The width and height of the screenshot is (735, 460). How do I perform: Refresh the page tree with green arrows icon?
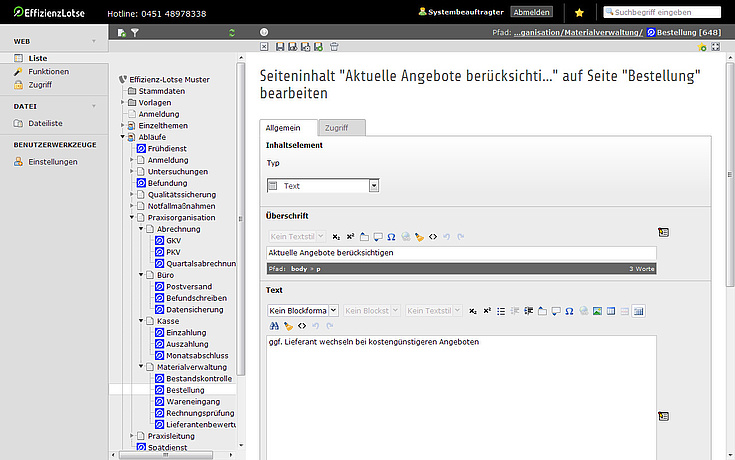[232, 32]
